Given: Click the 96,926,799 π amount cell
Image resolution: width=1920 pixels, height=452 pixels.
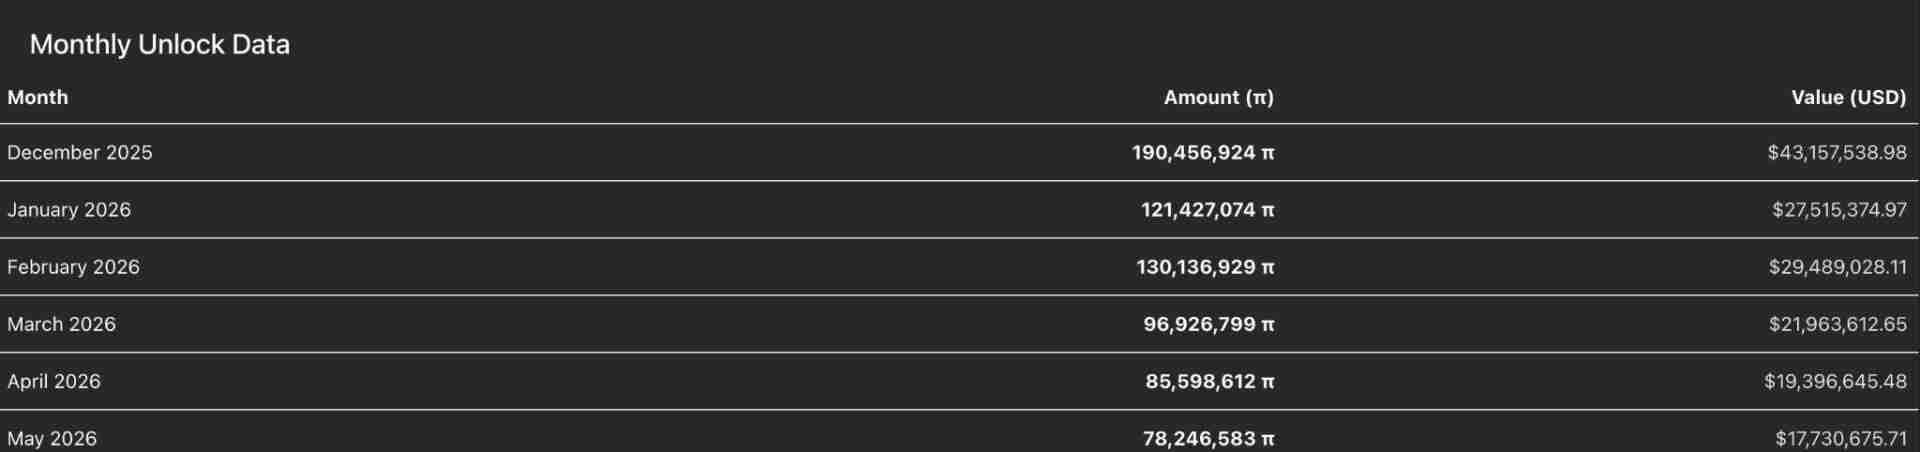Looking at the screenshot, I should tap(1208, 324).
